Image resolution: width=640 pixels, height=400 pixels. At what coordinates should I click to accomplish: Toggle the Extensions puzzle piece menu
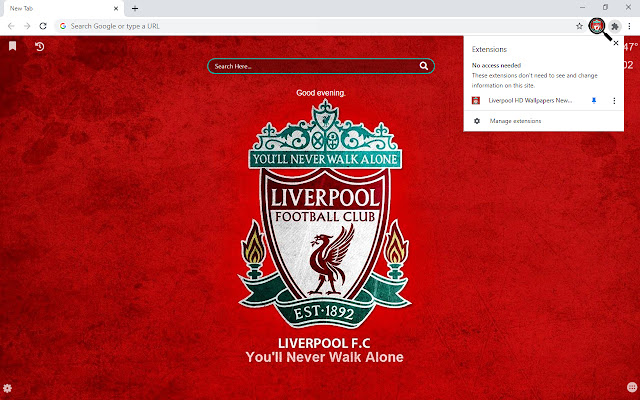(x=615, y=26)
